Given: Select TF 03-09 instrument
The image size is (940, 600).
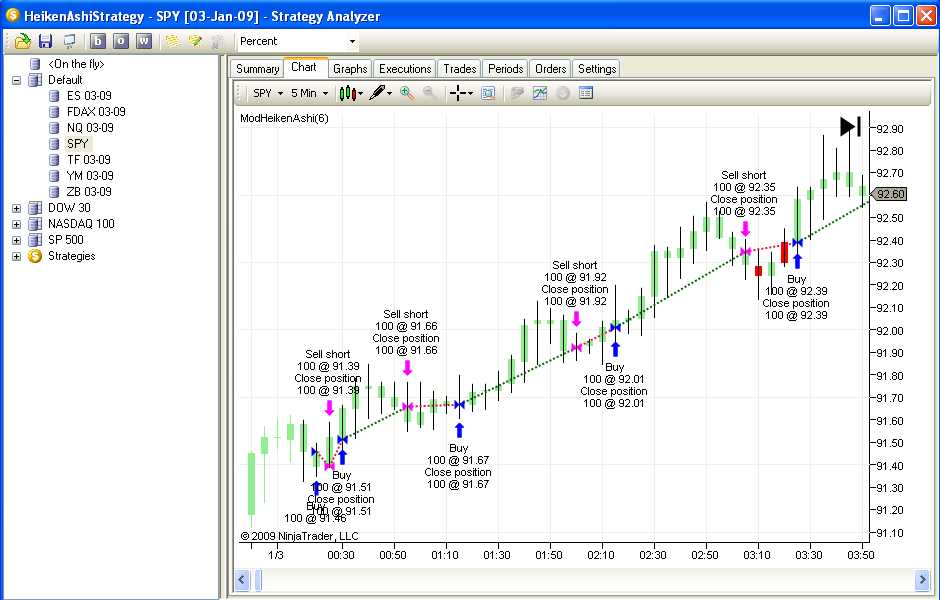Looking at the screenshot, I should pyautogui.click(x=89, y=160).
